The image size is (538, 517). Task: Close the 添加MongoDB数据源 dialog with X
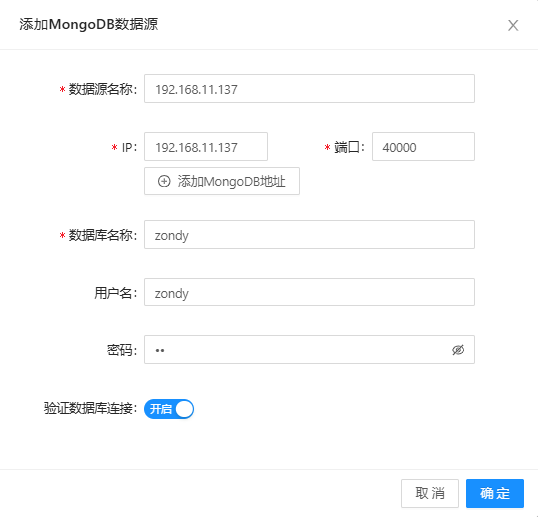[513, 25]
